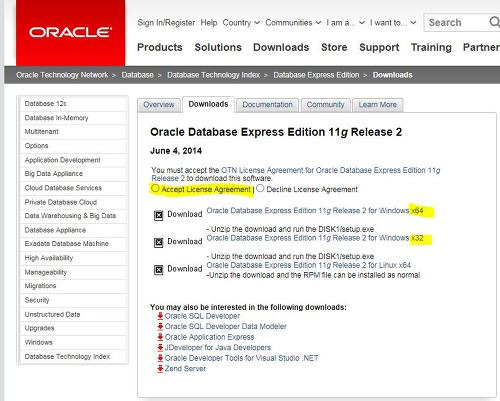Open Multitenant sidebar item
This screenshot has width=500, height=401.
(x=74, y=132)
